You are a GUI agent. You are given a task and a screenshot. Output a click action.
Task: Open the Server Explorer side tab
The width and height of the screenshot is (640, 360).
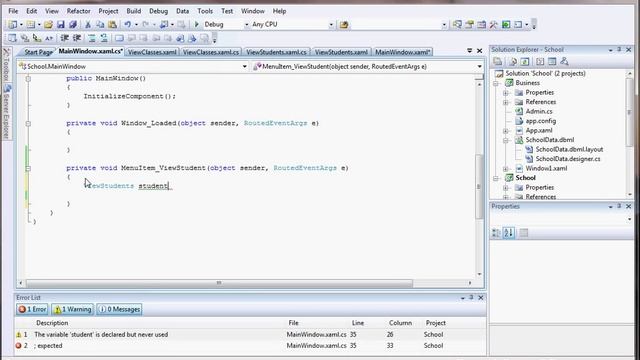[7, 112]
